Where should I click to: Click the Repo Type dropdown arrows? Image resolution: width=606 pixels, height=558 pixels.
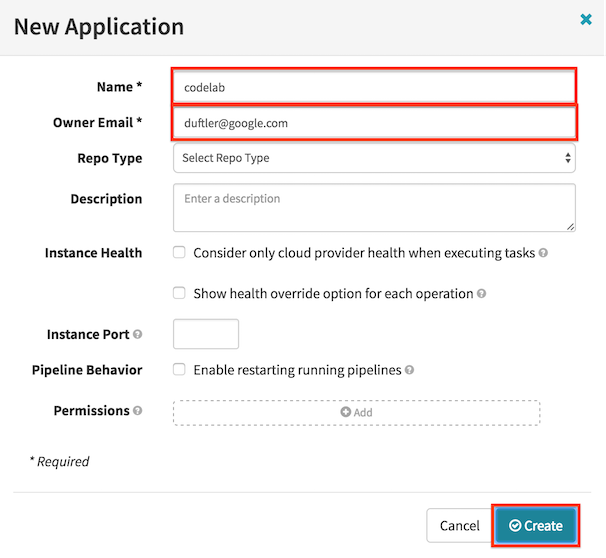click(567, 158)
